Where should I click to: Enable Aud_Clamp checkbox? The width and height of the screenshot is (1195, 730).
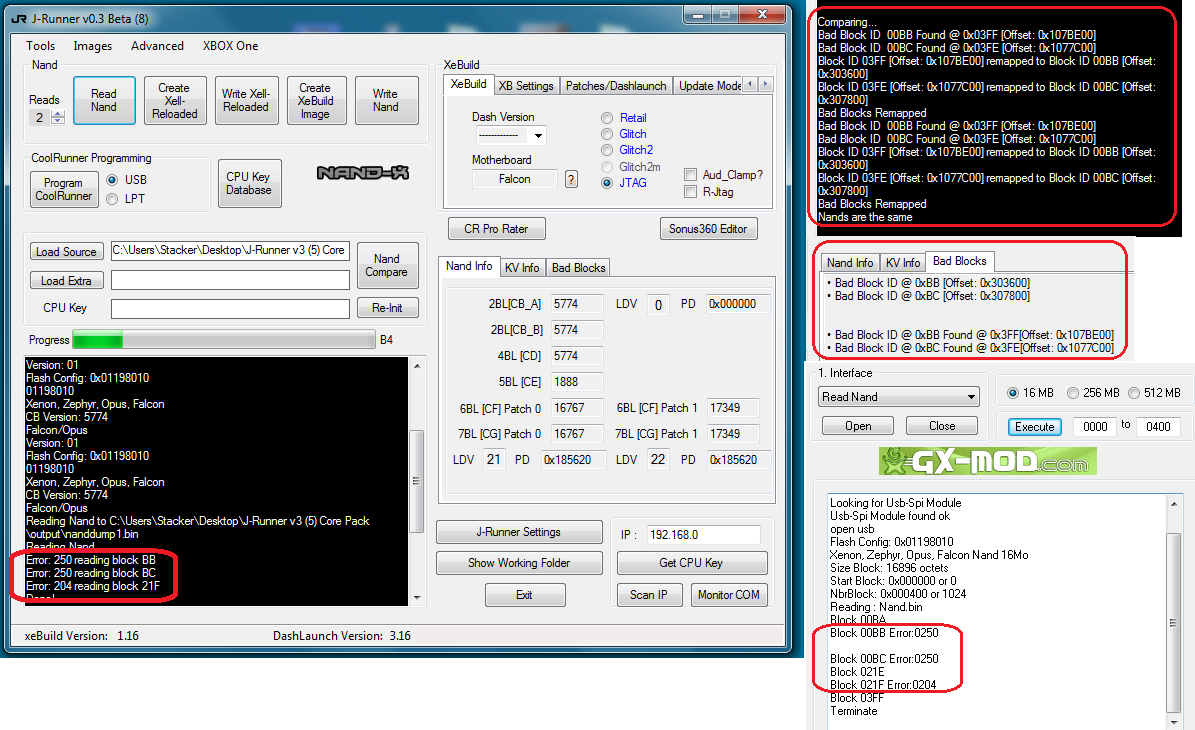pyautogui.click(x=690, y=174)
